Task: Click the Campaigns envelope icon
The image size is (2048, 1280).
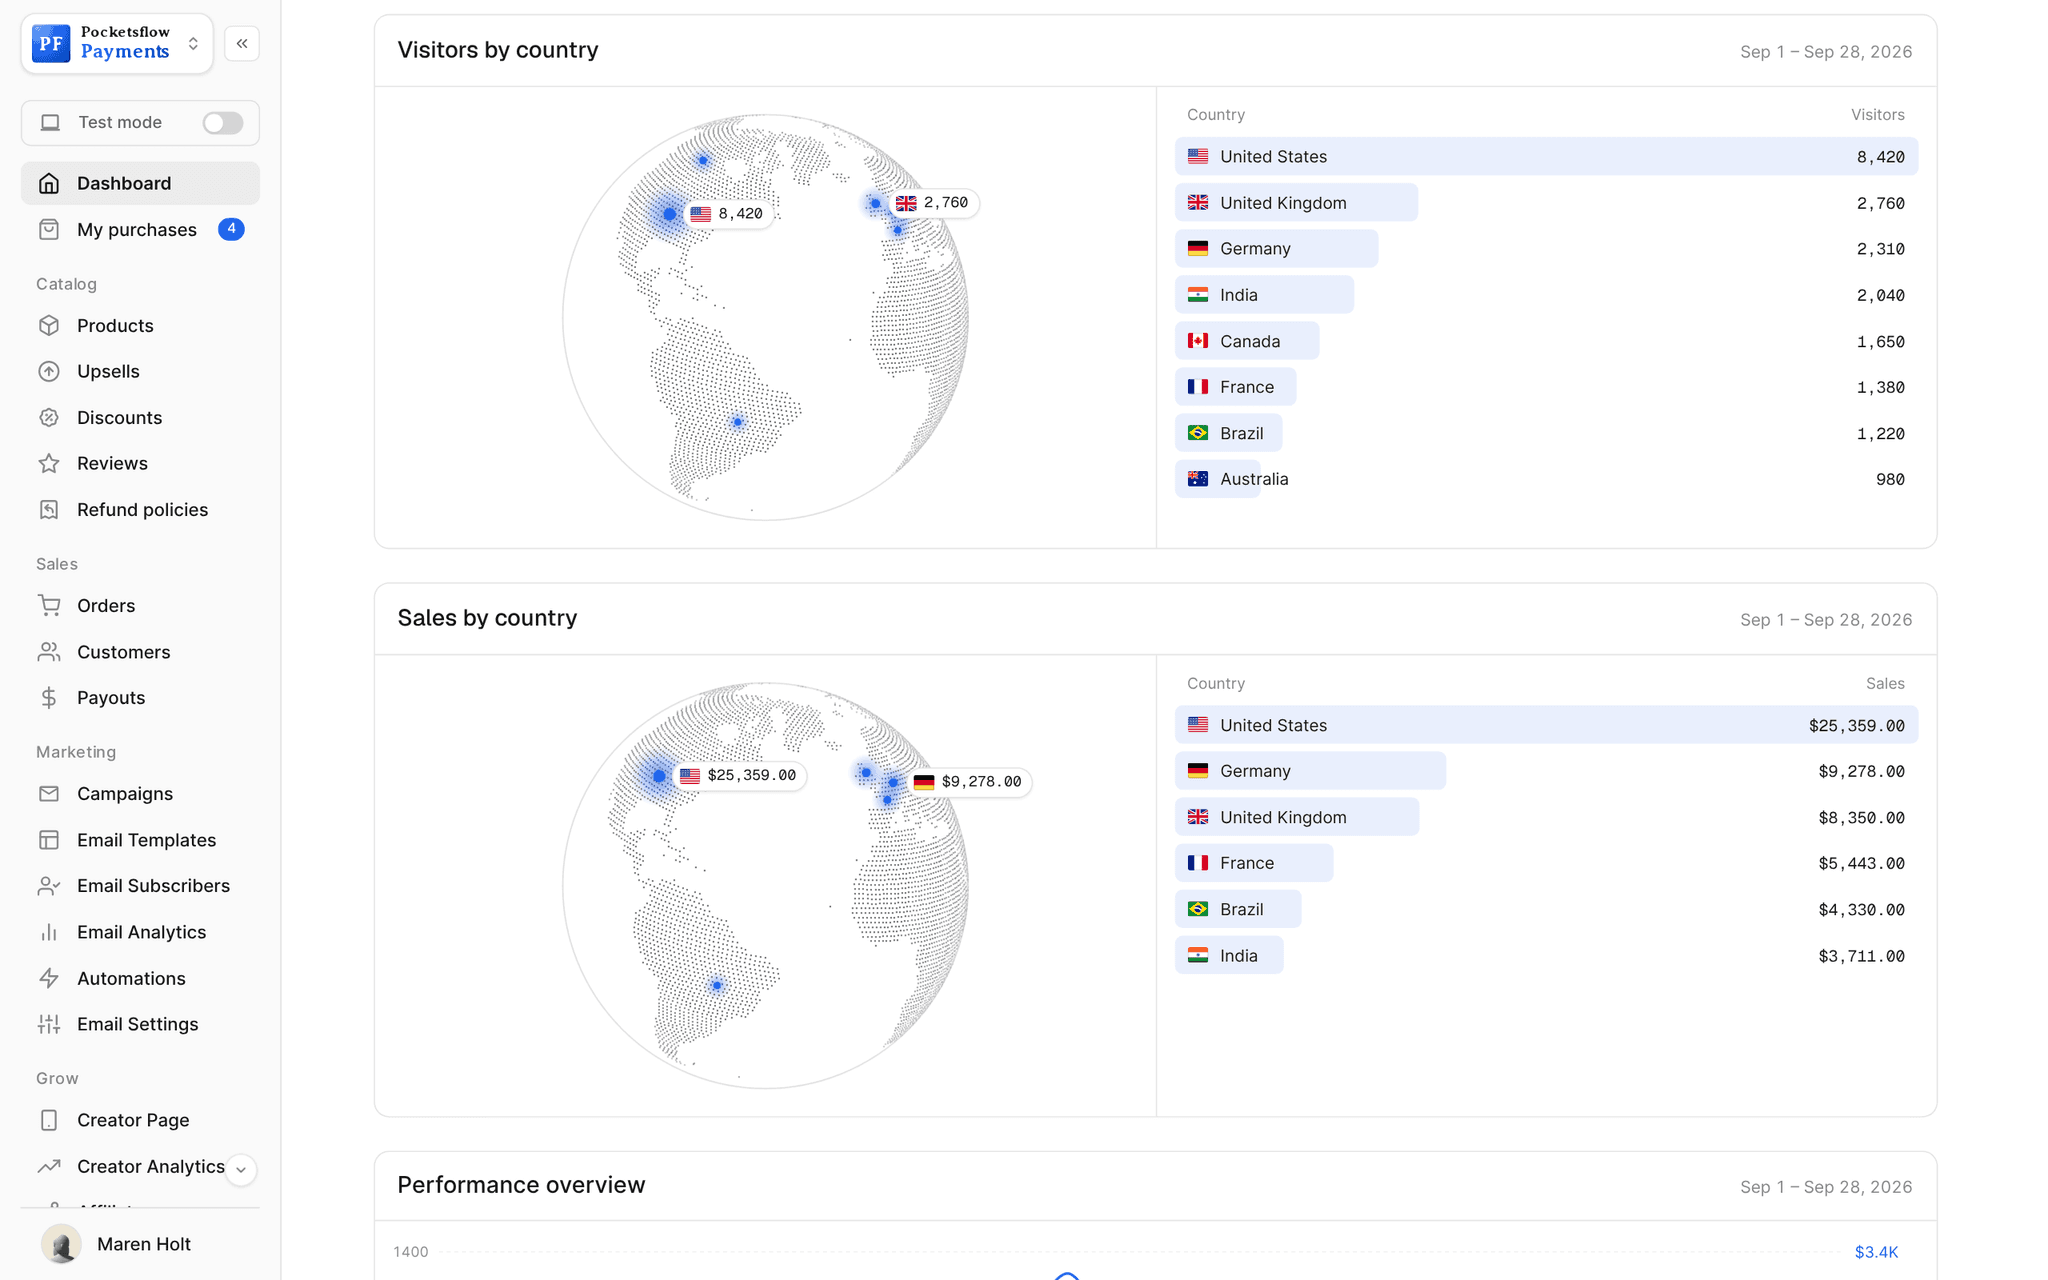Action: (x=49, y=794)
